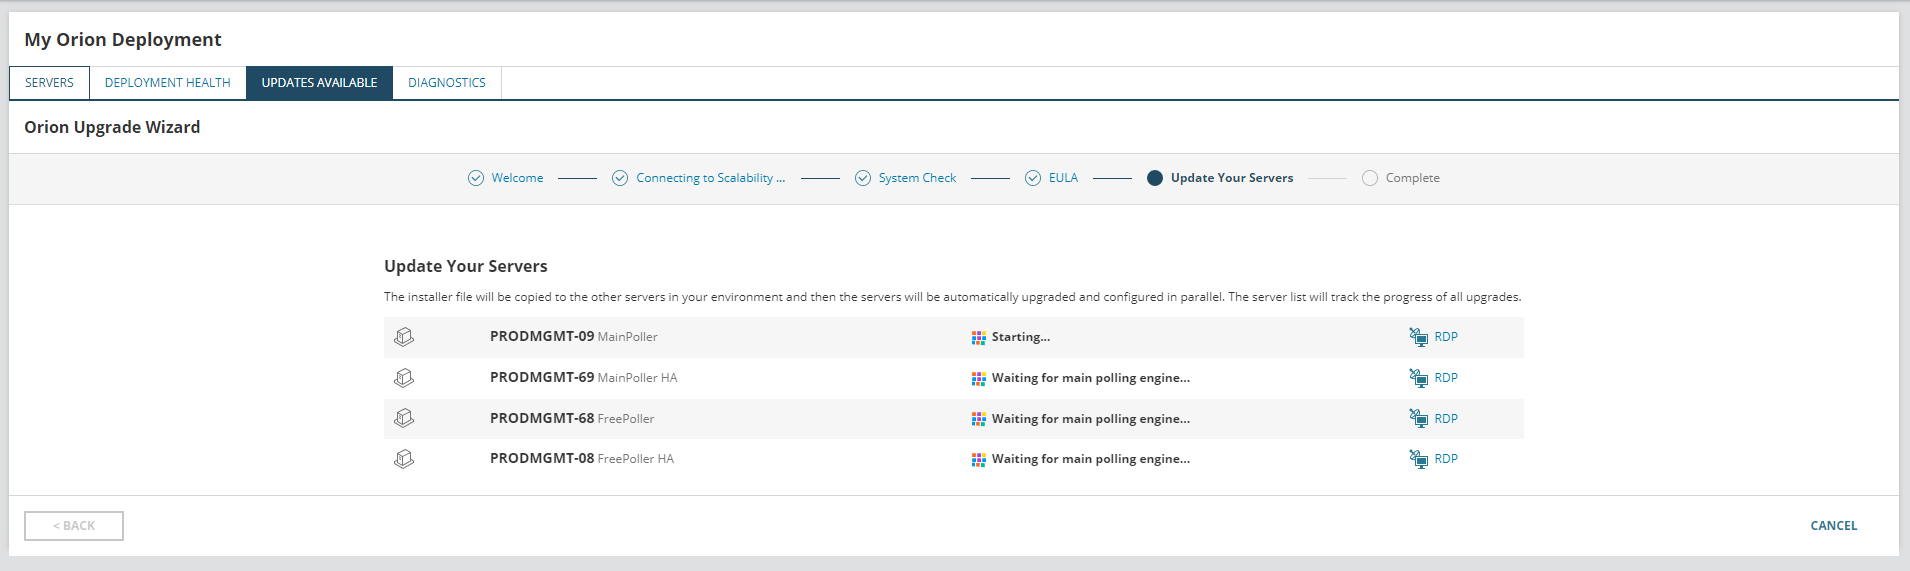Click the waiting status icon for PRODMGMT-08
Viewport: 1910px width, 571px height.
point(978,460)
